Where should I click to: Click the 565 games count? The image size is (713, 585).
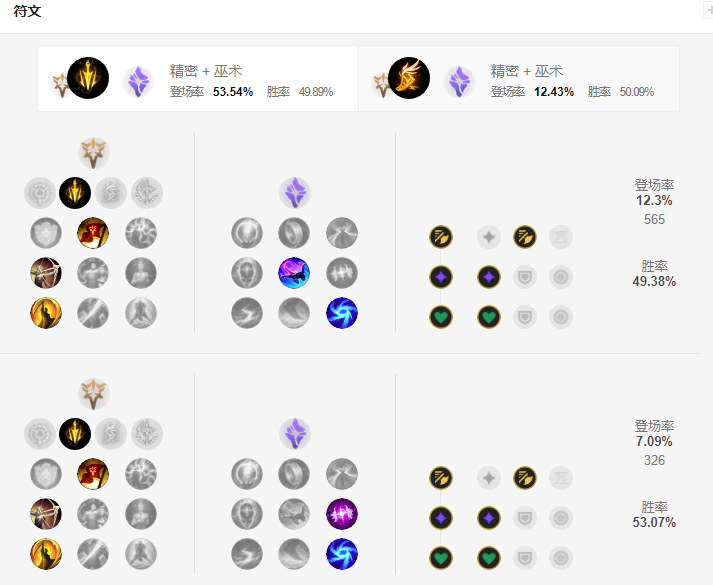[655, 219]
